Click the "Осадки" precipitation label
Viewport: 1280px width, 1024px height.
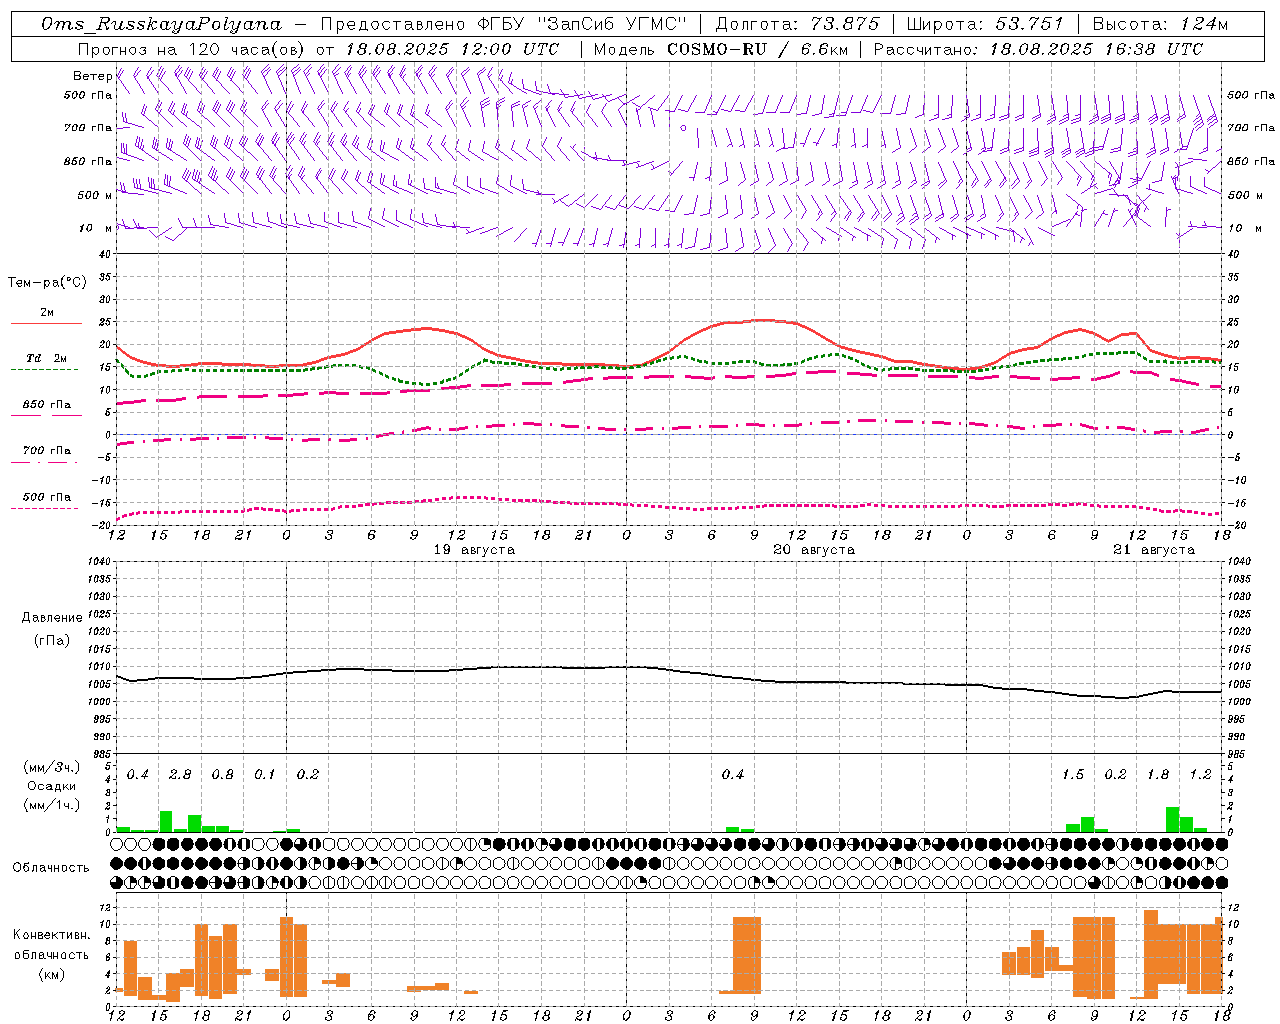(x=51, y=786)
